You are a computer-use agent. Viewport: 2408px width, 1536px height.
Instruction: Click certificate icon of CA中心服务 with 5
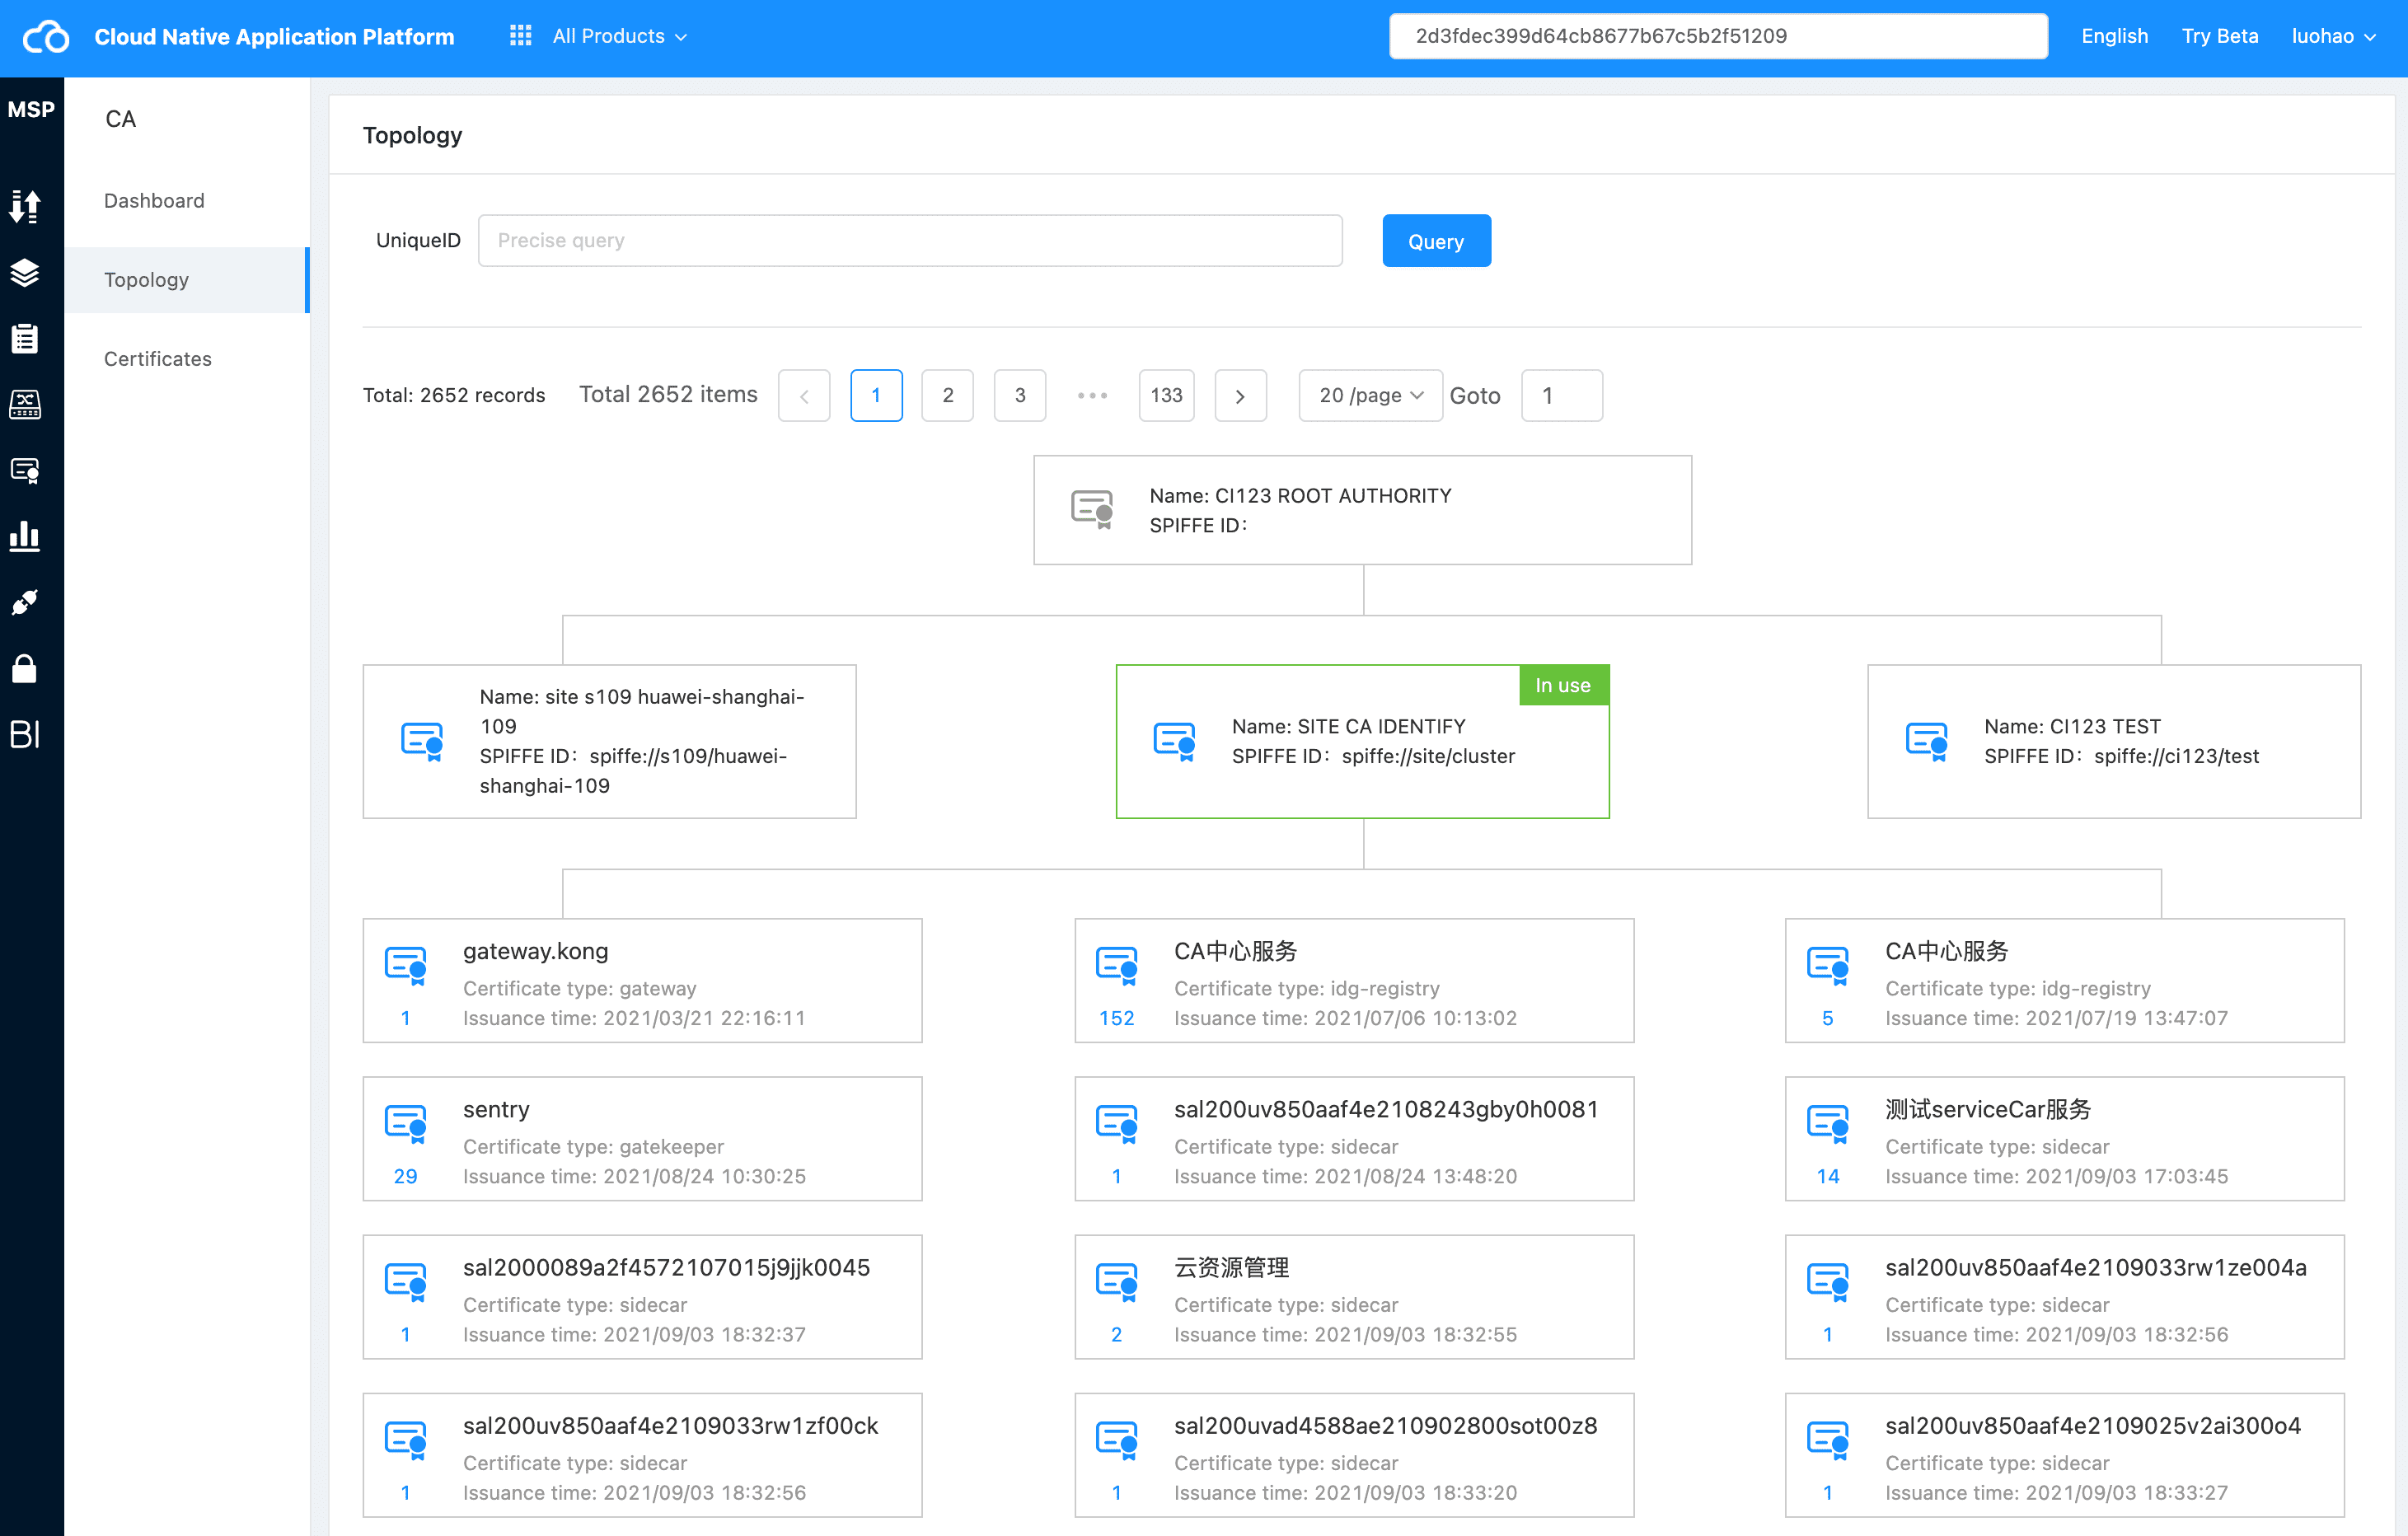1828,966
